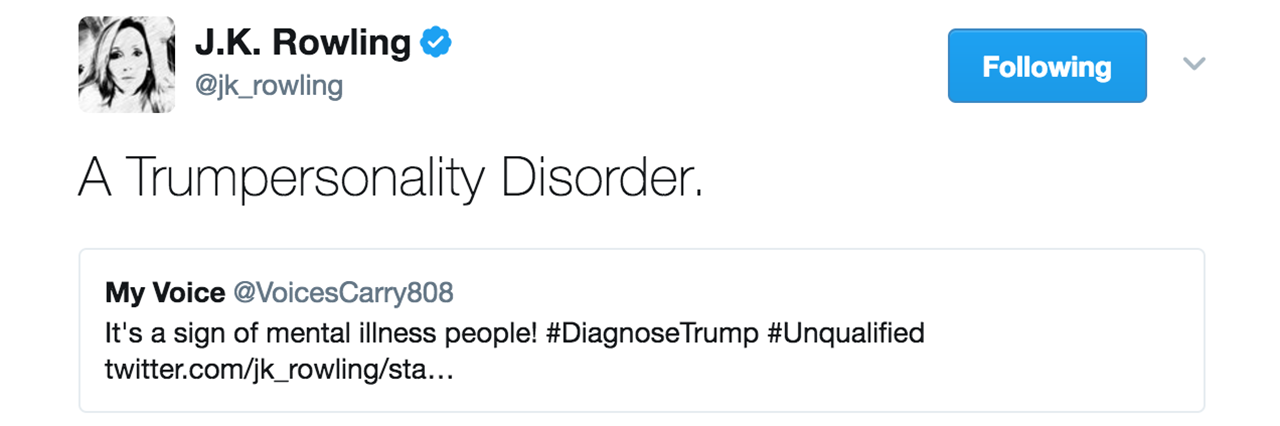Follow the twitter.com/jk_rowling/sta… link
Image resolution: width=1280 pixels, height=426 pixels.
(280, 370)
